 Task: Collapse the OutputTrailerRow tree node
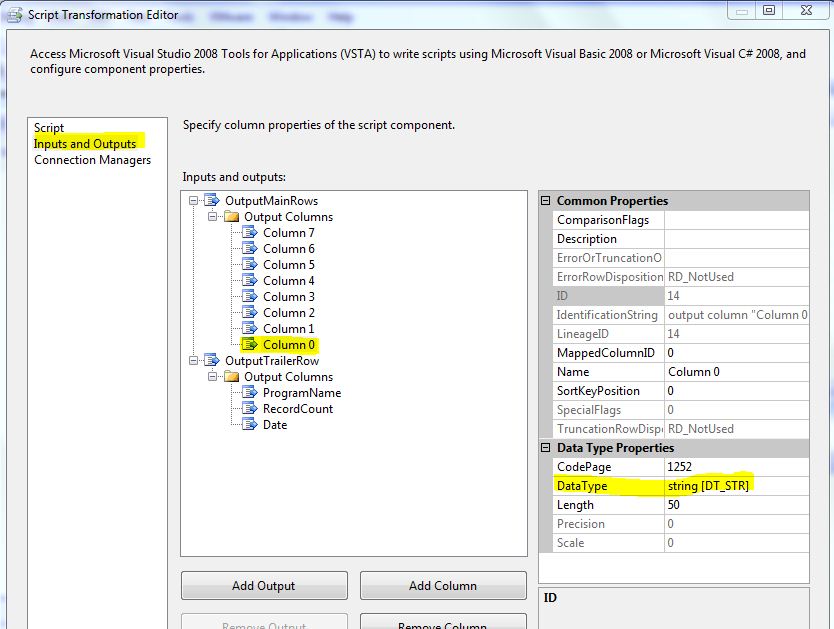pos(194,361)
